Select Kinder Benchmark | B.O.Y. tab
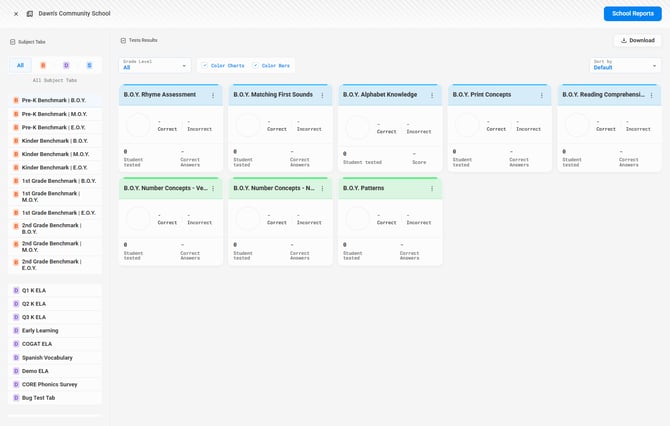The height and width of the screenshot is (426, 670). 54,141
